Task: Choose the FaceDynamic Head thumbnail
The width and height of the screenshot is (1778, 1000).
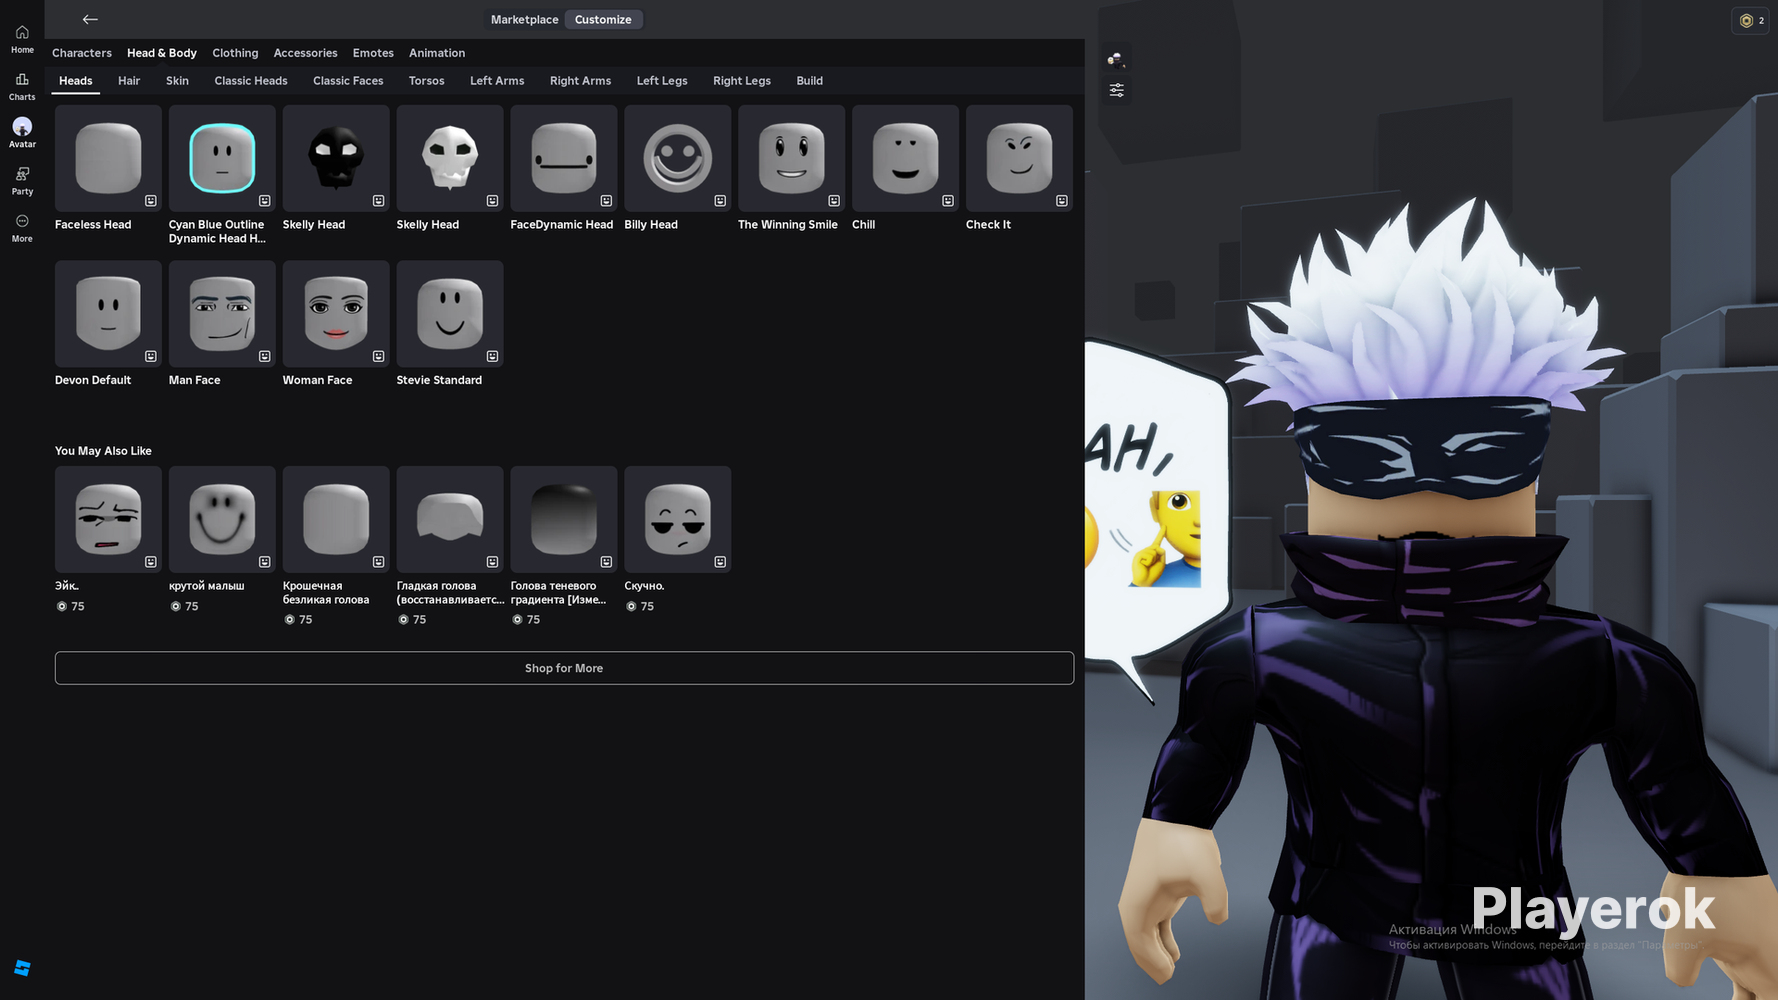Action: pos(564,158)
